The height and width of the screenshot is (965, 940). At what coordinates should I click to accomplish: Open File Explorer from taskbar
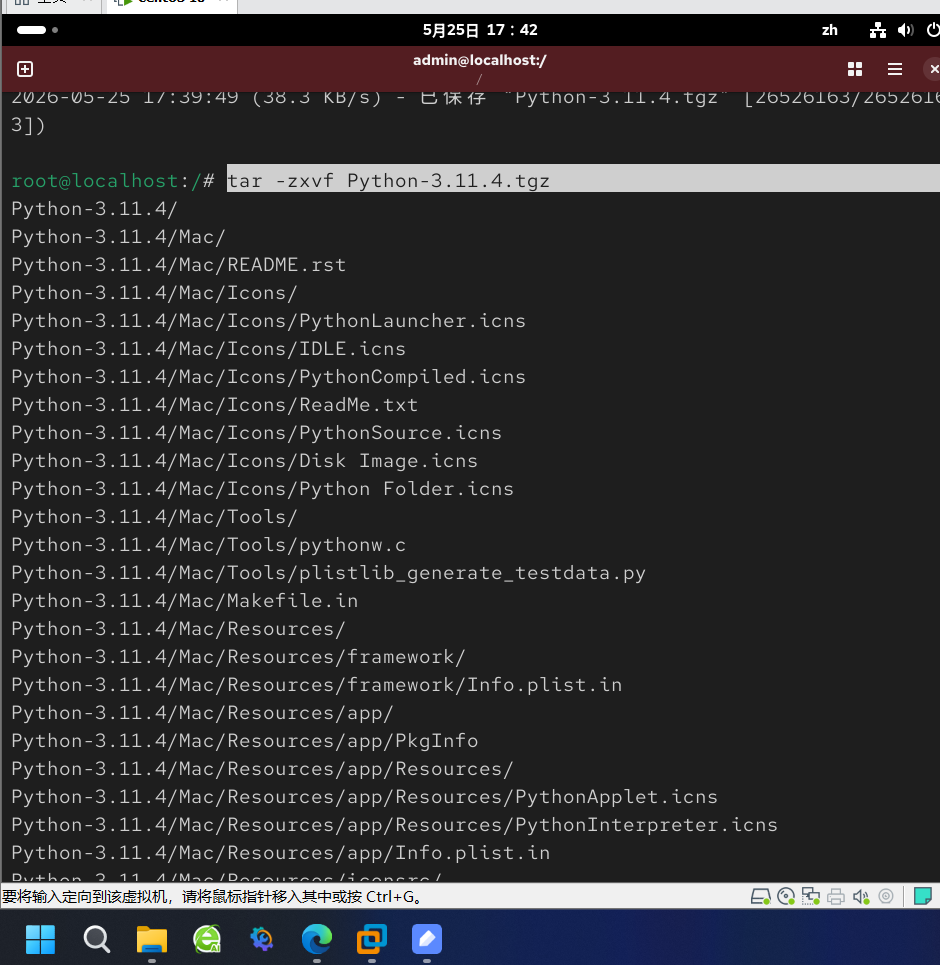click(x=151, y=939)
